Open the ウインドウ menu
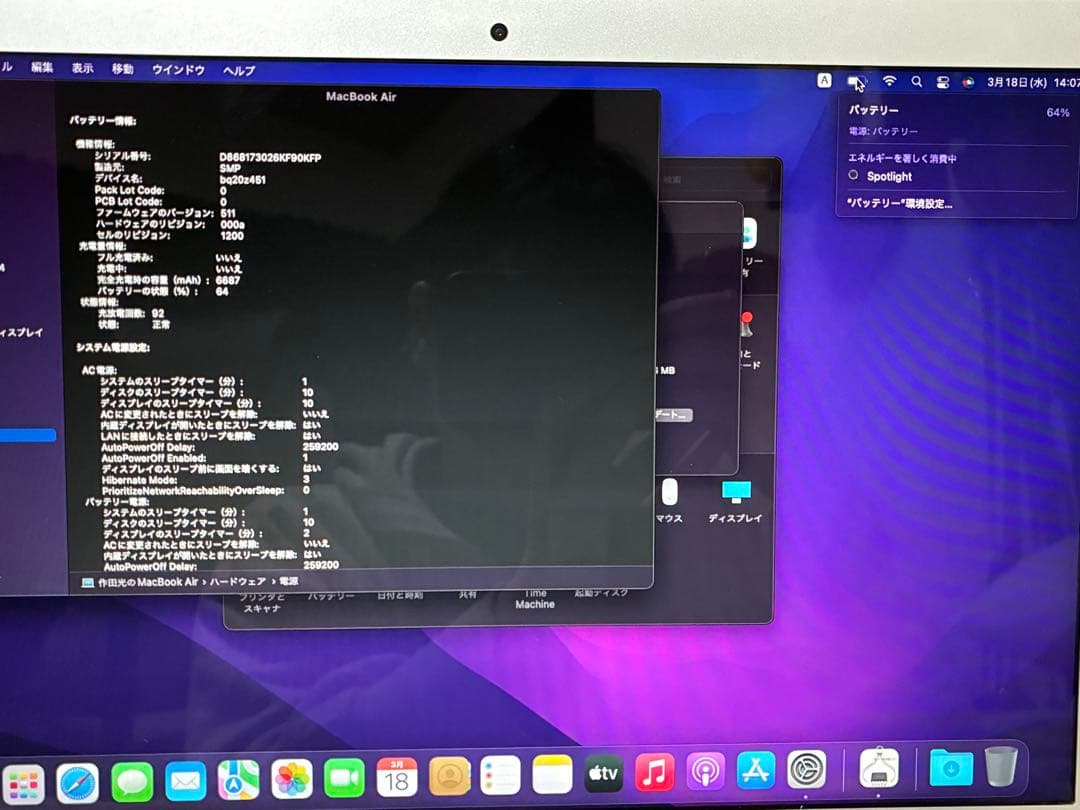The image size is (1080, 810). point(178,70)
